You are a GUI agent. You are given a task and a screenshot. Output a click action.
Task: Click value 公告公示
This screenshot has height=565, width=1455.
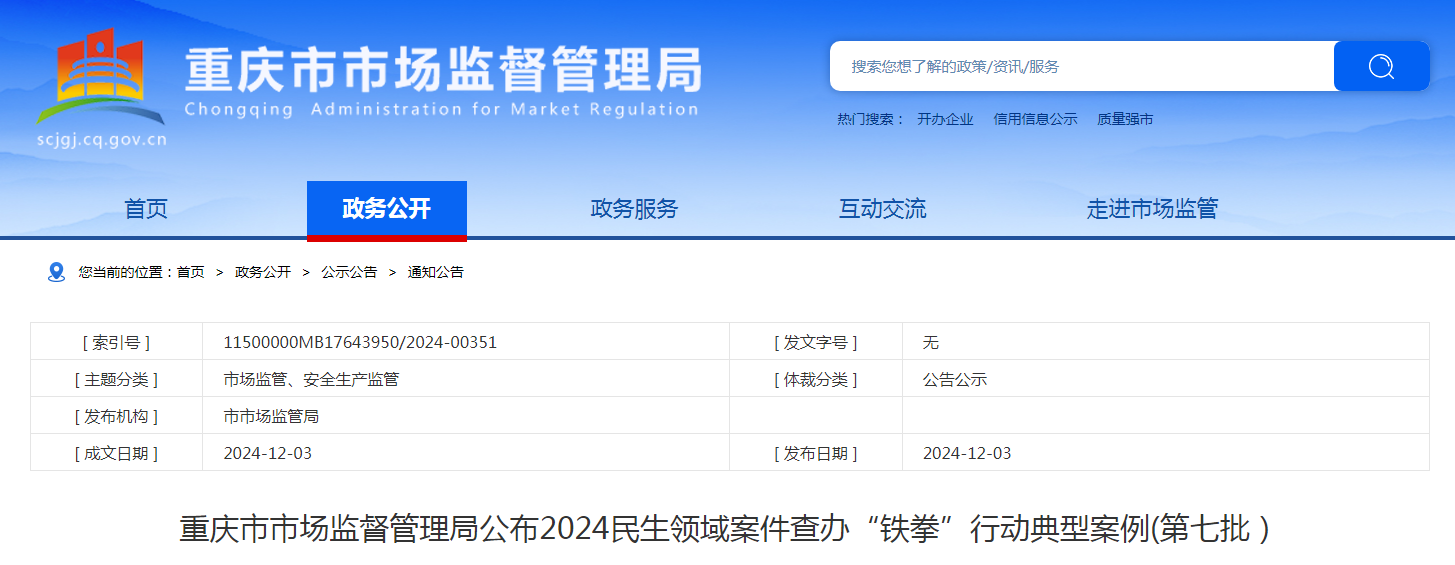(x=955, y=379)
